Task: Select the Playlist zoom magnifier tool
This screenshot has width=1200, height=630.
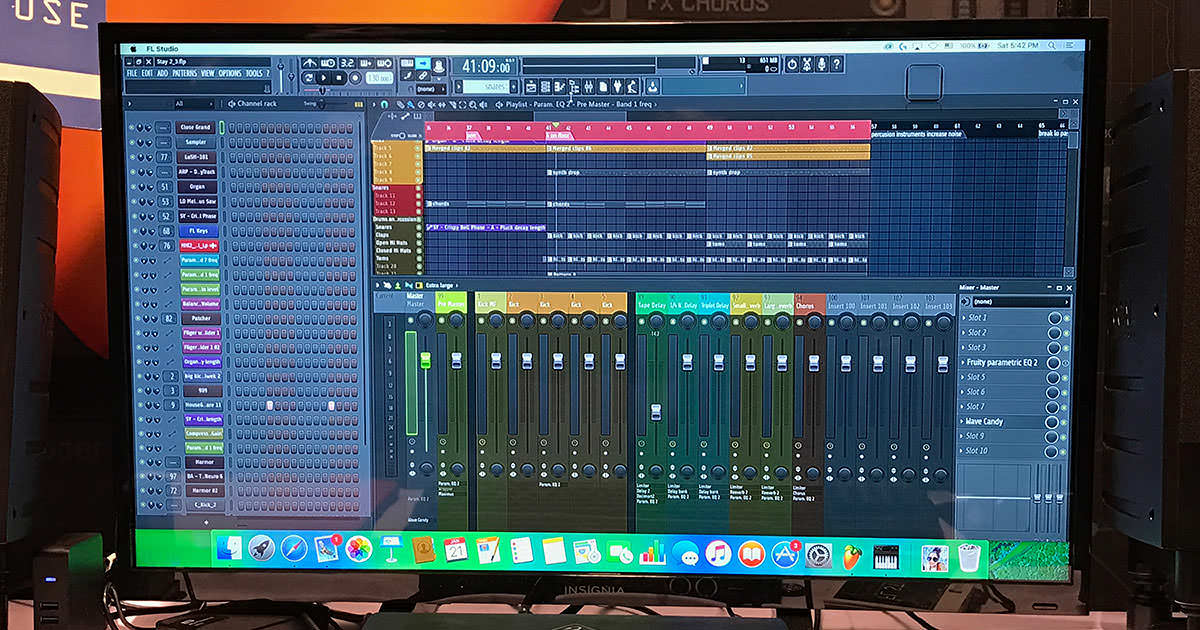Action: pyautogui.click(x=473, y=104)
